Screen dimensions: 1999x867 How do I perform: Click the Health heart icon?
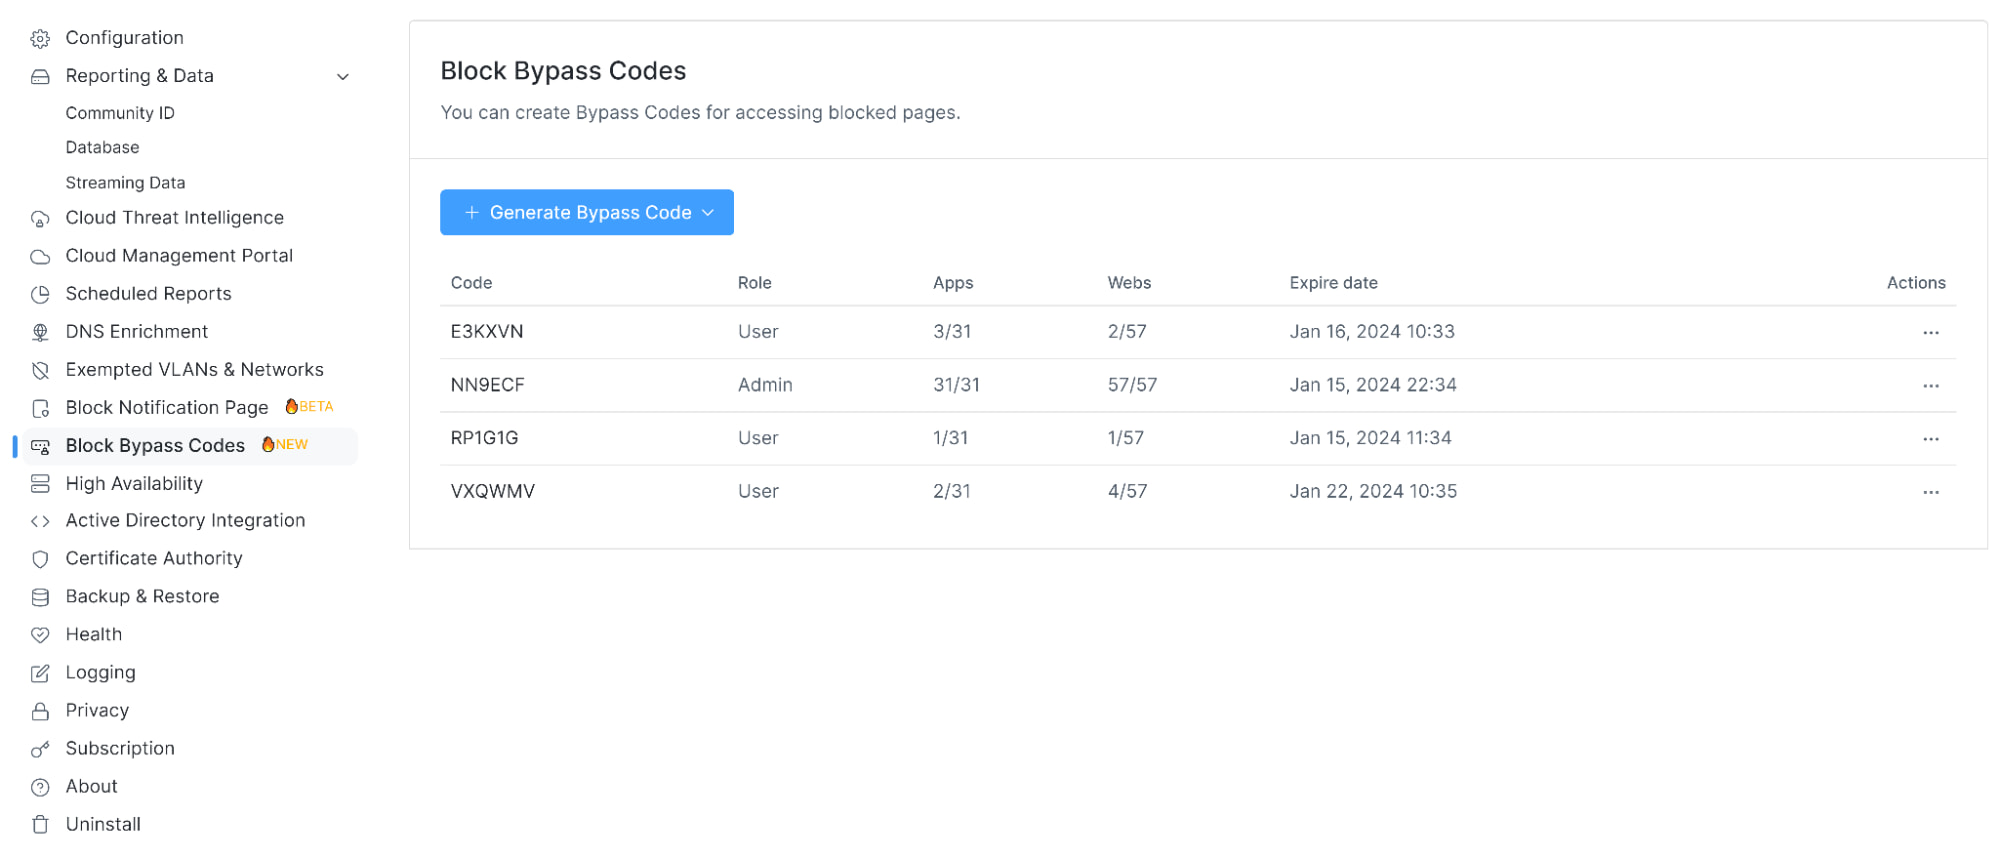pyautogui.click(x=40, y=636)
